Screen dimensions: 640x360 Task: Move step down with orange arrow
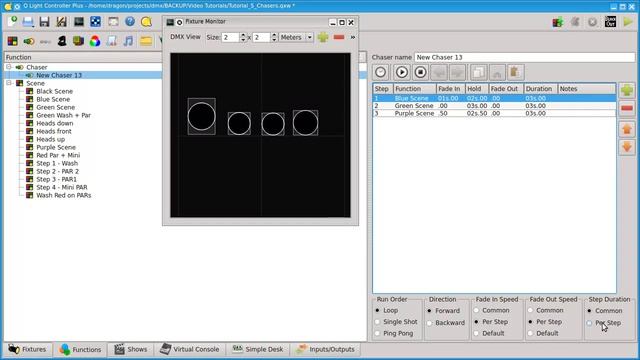[627, 147]
